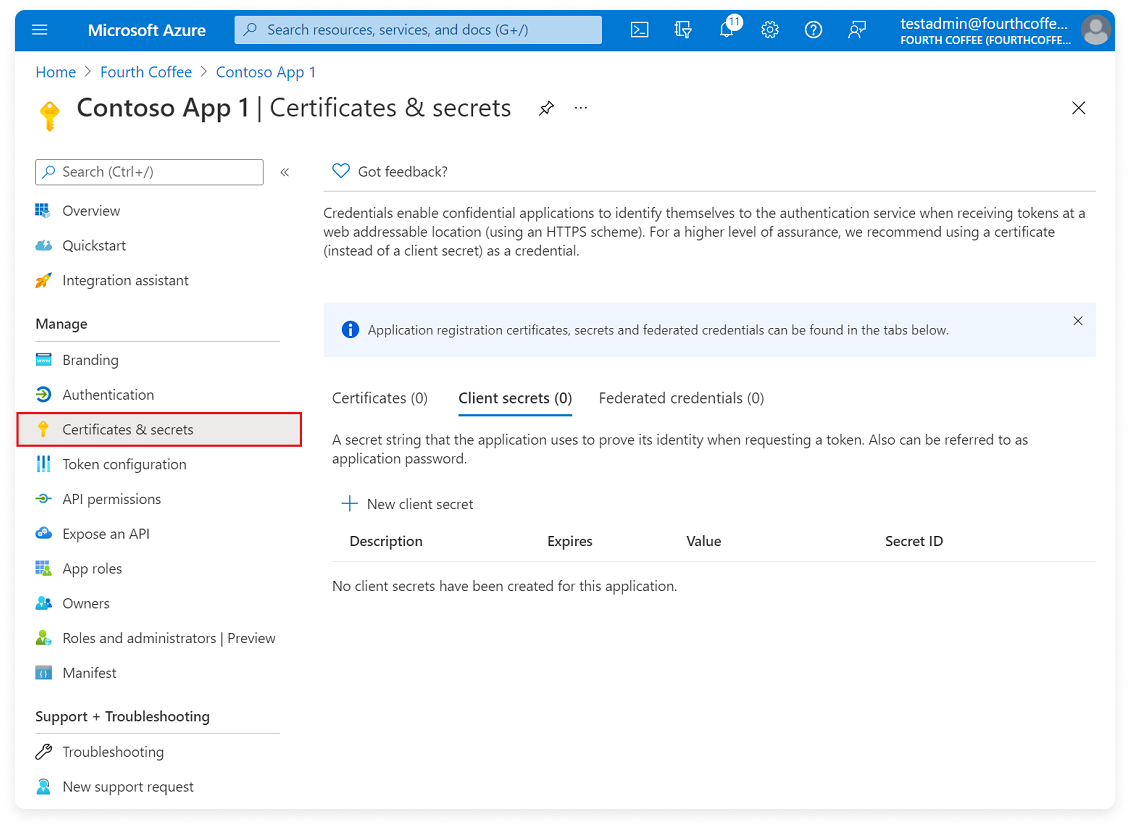Open Cloud Shell from the top bar
Viewport: 1130px width, 829px height.
(639, 30)
